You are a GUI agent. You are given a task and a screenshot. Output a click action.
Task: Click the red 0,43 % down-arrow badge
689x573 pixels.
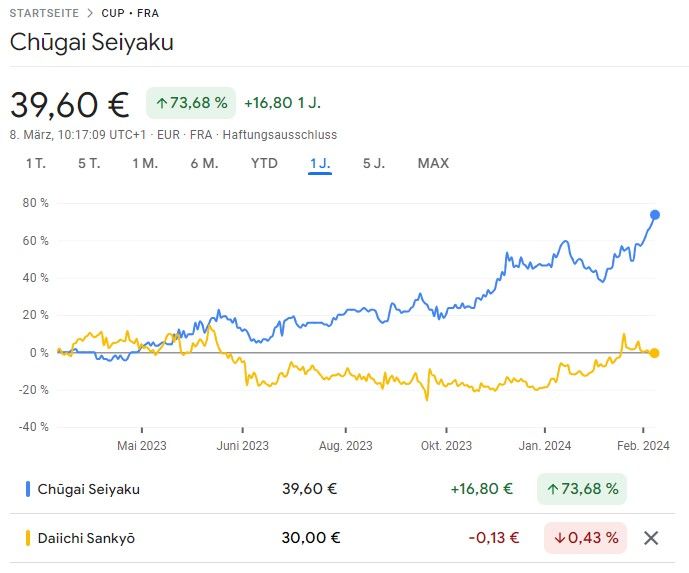[585, 538]
